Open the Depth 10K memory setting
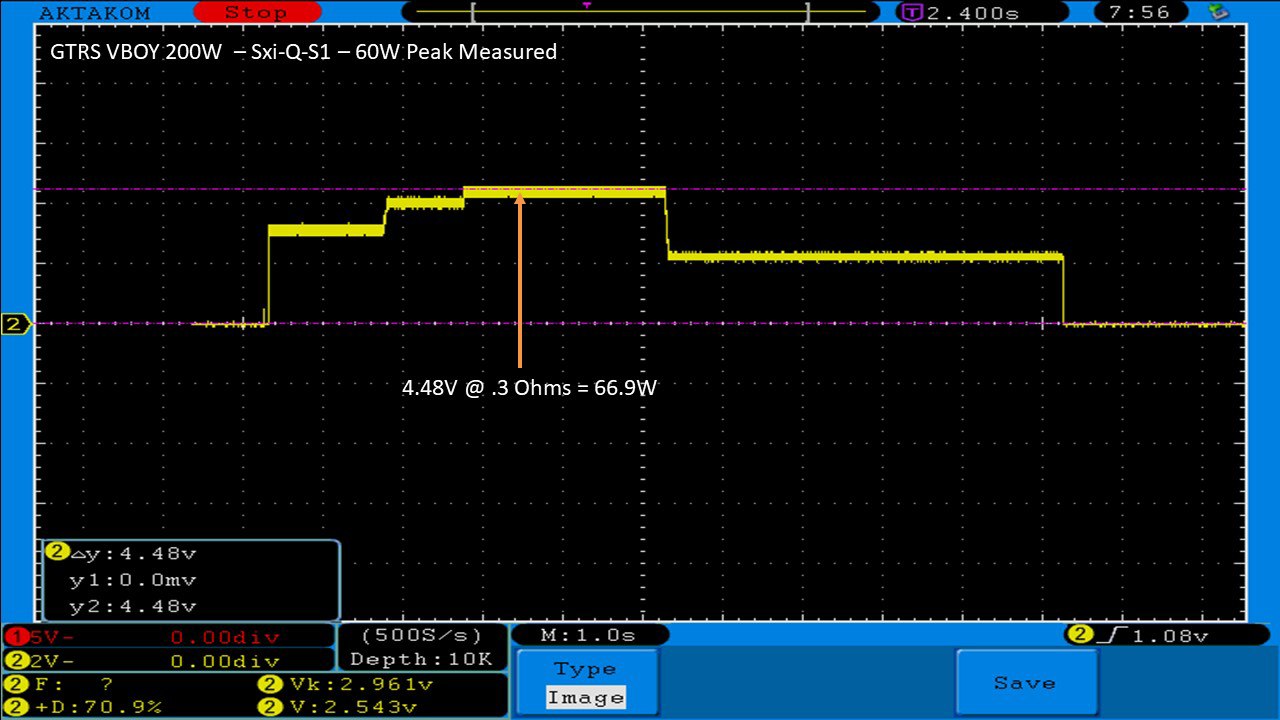 [x=421, y=660]
